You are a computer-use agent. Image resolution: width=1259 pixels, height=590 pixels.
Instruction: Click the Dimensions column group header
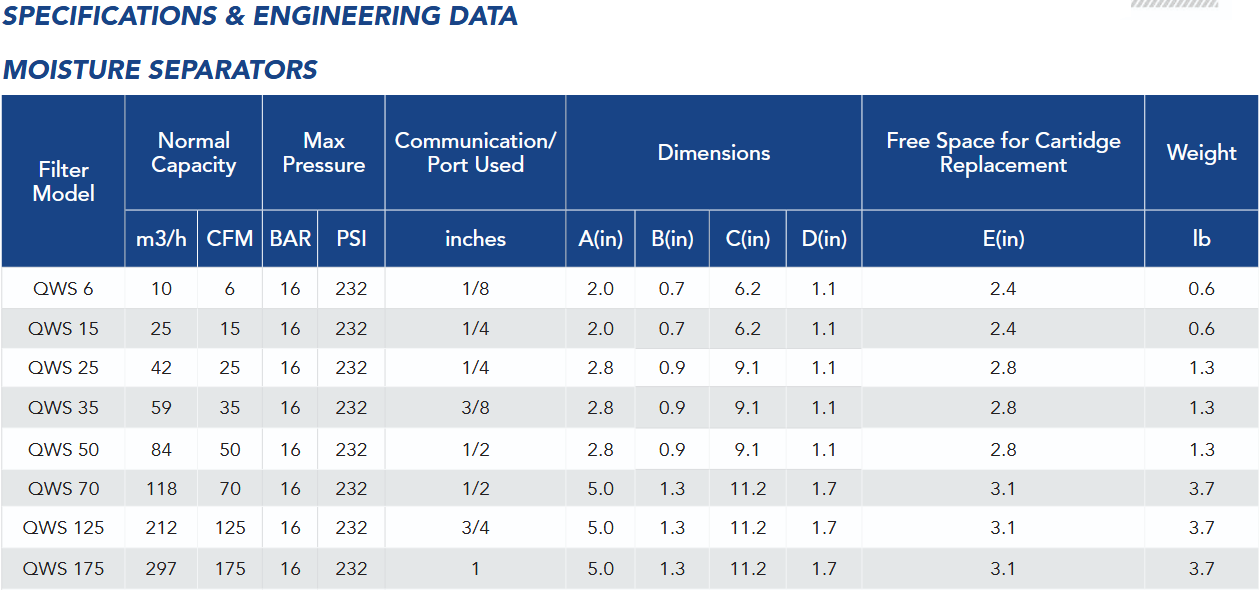tap(713, 153)
